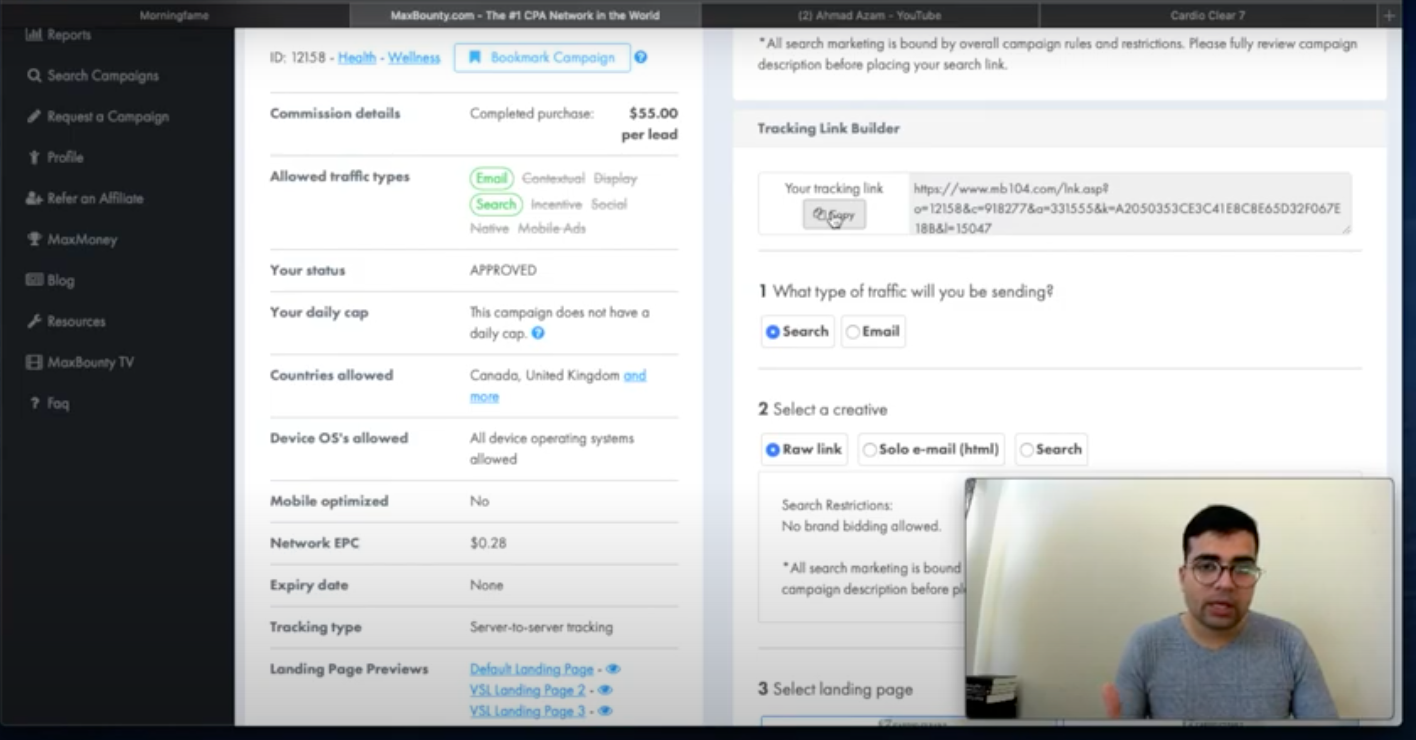Select the Search creative radio button
Screen dimensions: 1416x740
[1026, 450]
